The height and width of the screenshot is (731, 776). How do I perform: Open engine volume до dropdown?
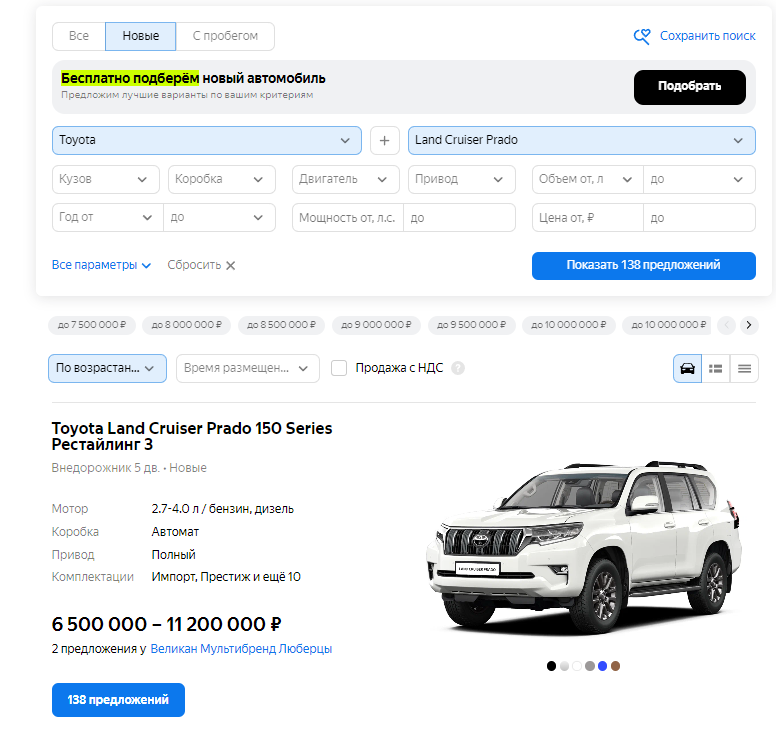(x=699, y=179)
